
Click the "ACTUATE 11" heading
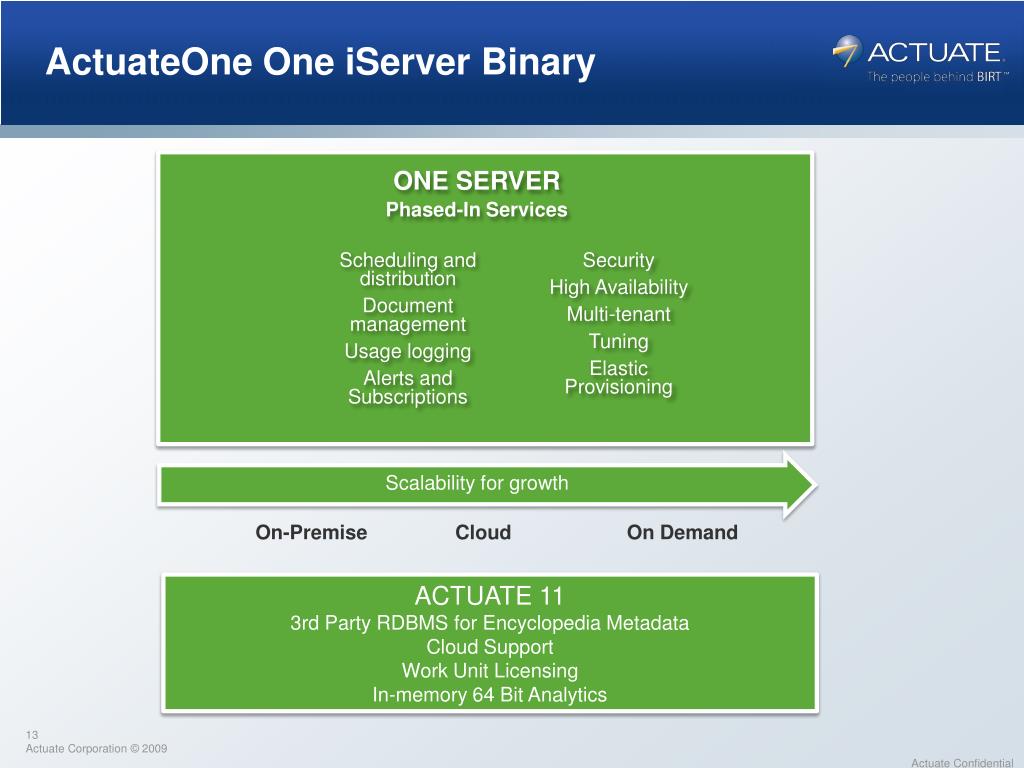point(489,596)
